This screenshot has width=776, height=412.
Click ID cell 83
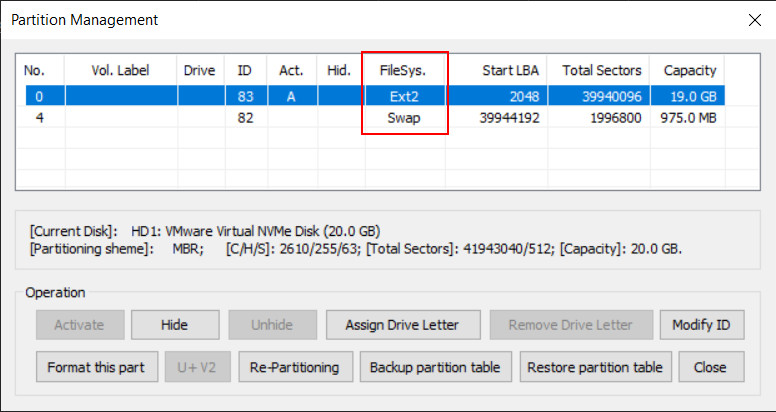click(x=246, y=96)
